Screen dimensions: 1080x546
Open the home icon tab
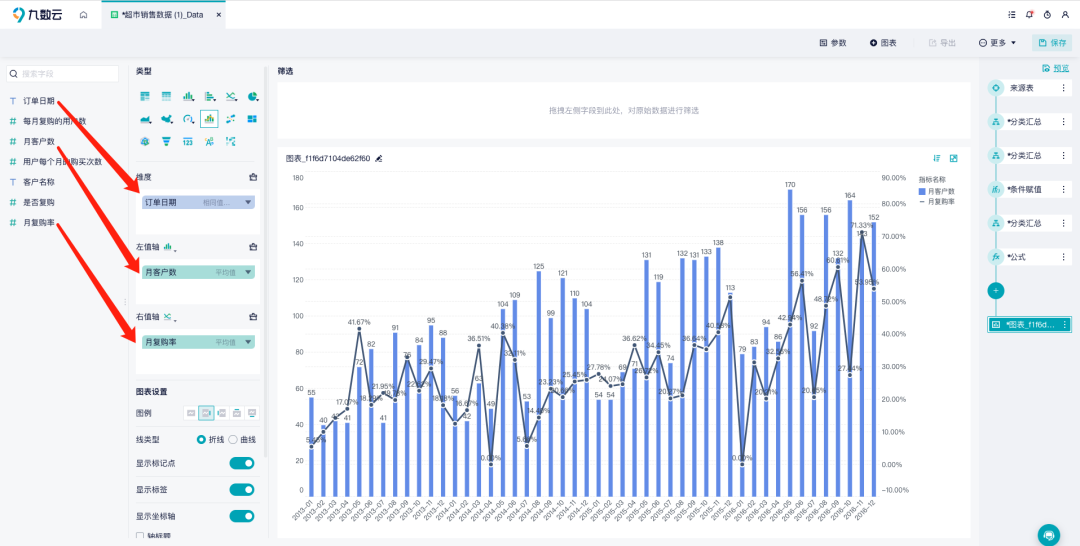pyautogui.click(x=83, y=14)
